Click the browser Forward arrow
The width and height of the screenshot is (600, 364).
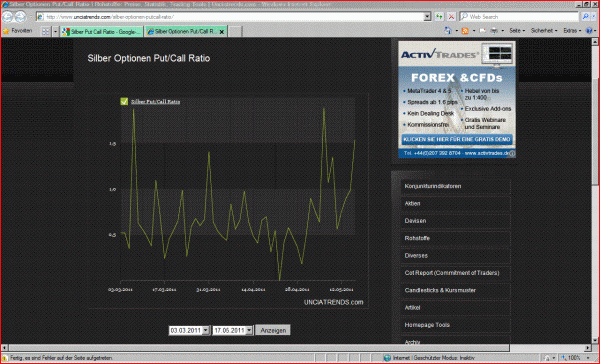point(20,16)
